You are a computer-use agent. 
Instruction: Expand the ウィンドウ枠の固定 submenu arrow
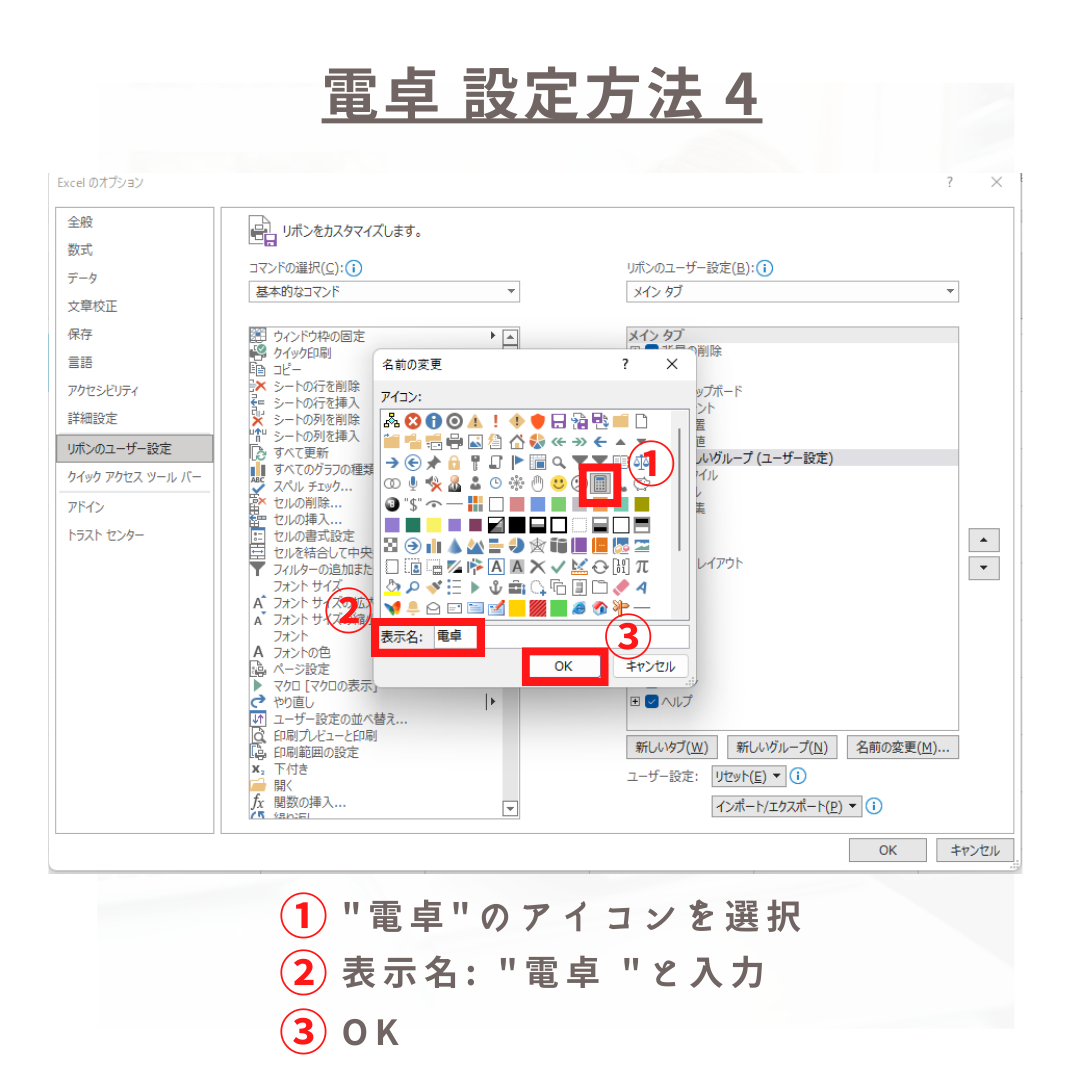tap(493, 335)
